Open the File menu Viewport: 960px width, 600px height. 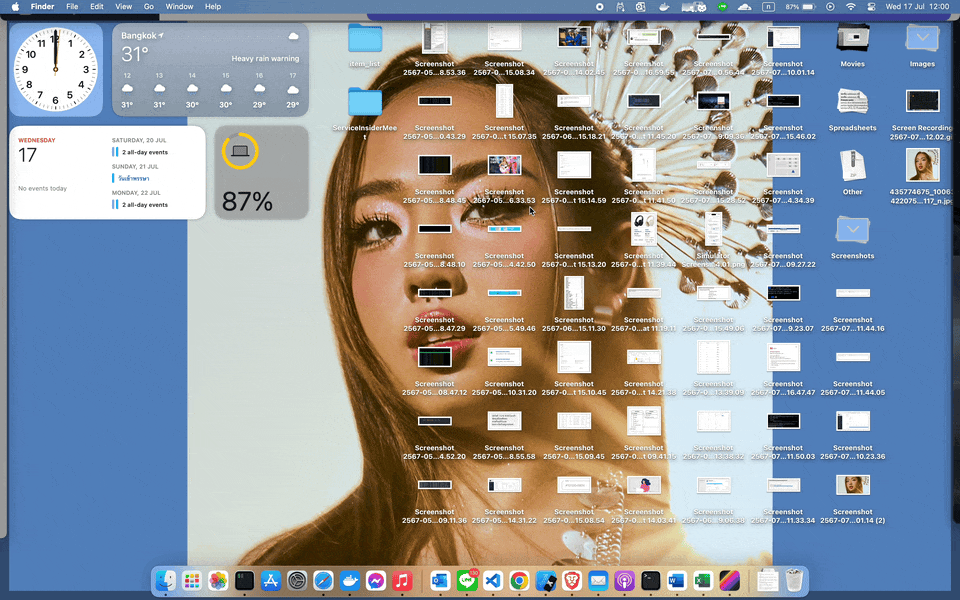[72, 7]
